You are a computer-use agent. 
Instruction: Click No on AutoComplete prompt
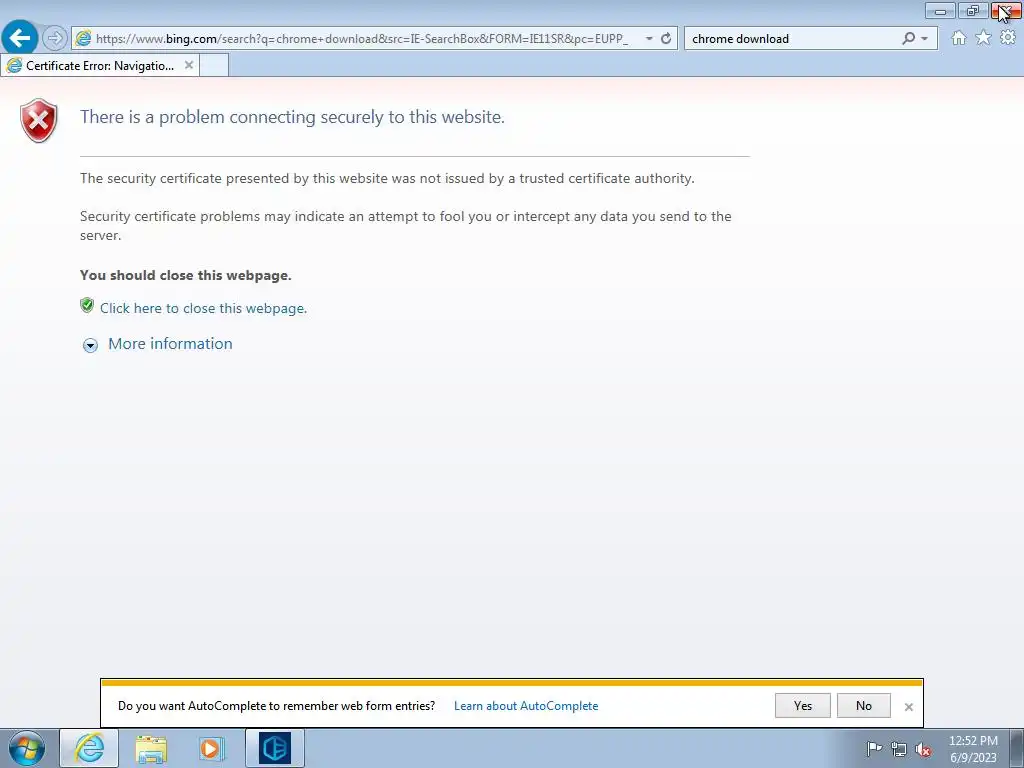pyautogui.click(x=863, y=705)
